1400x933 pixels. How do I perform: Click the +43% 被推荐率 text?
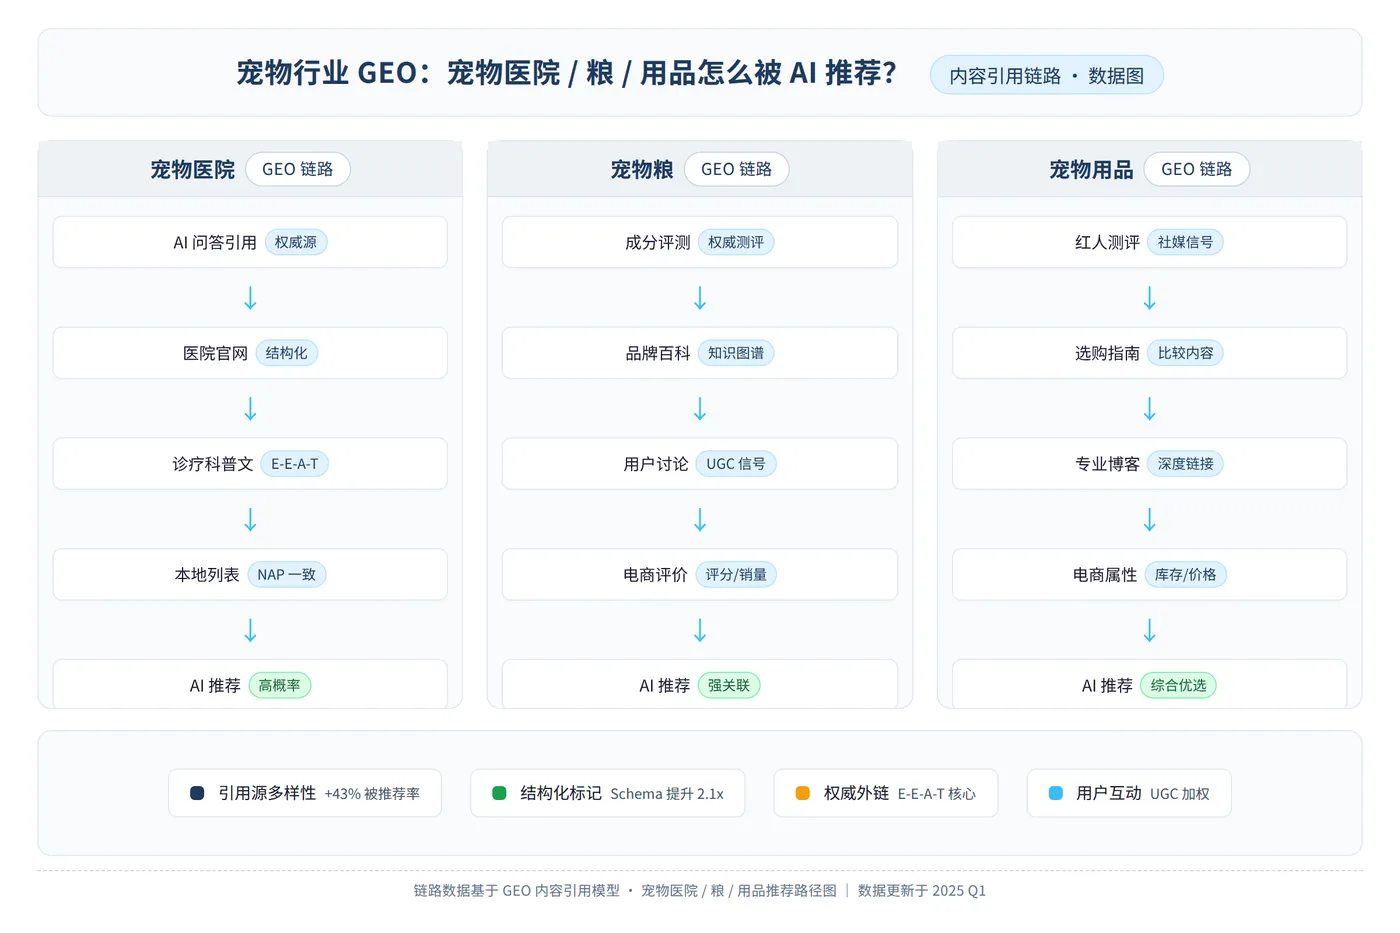click(x=372, y=794)
